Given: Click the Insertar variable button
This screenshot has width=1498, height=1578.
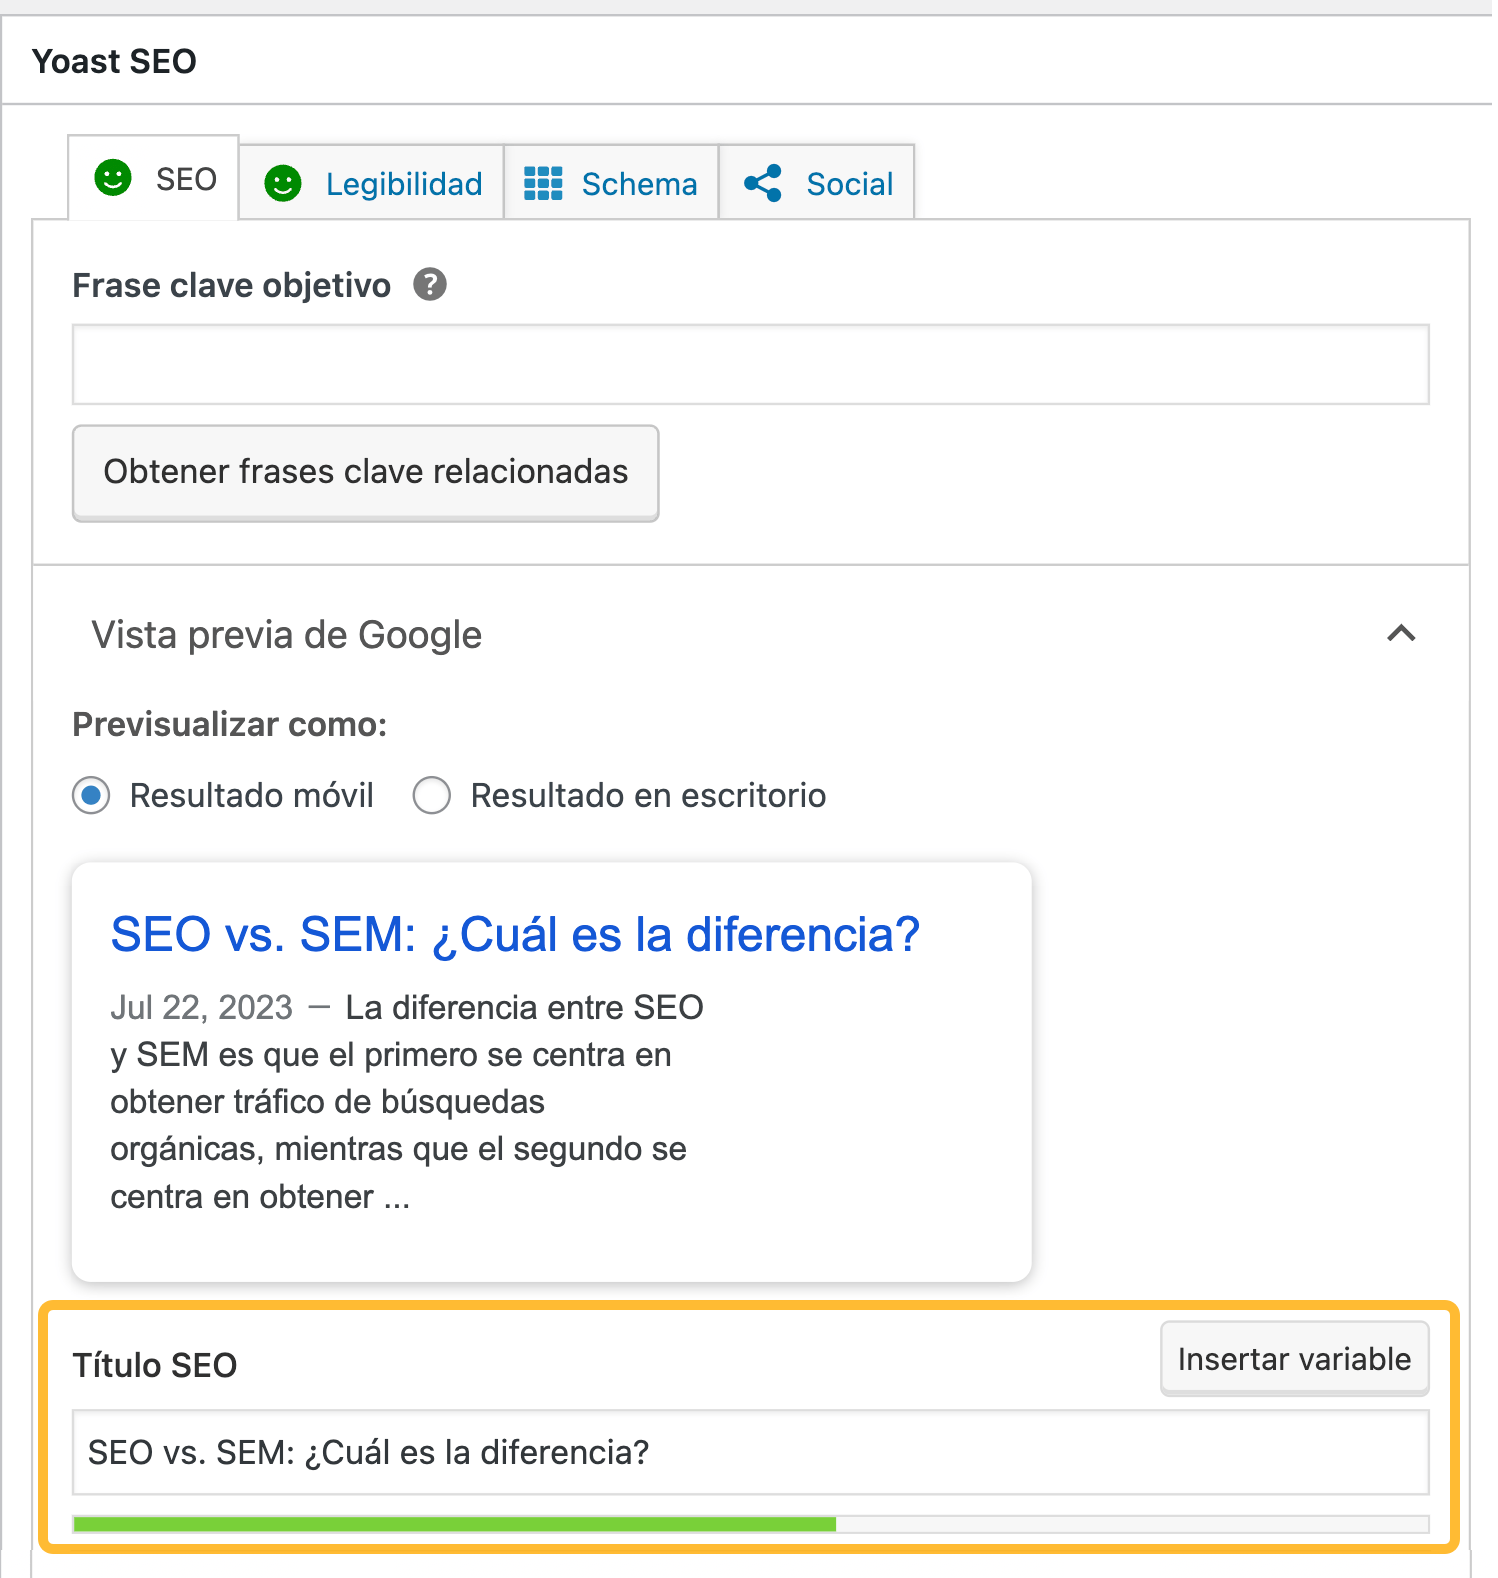Looking at the screenshot, I should point(1294,1359).
